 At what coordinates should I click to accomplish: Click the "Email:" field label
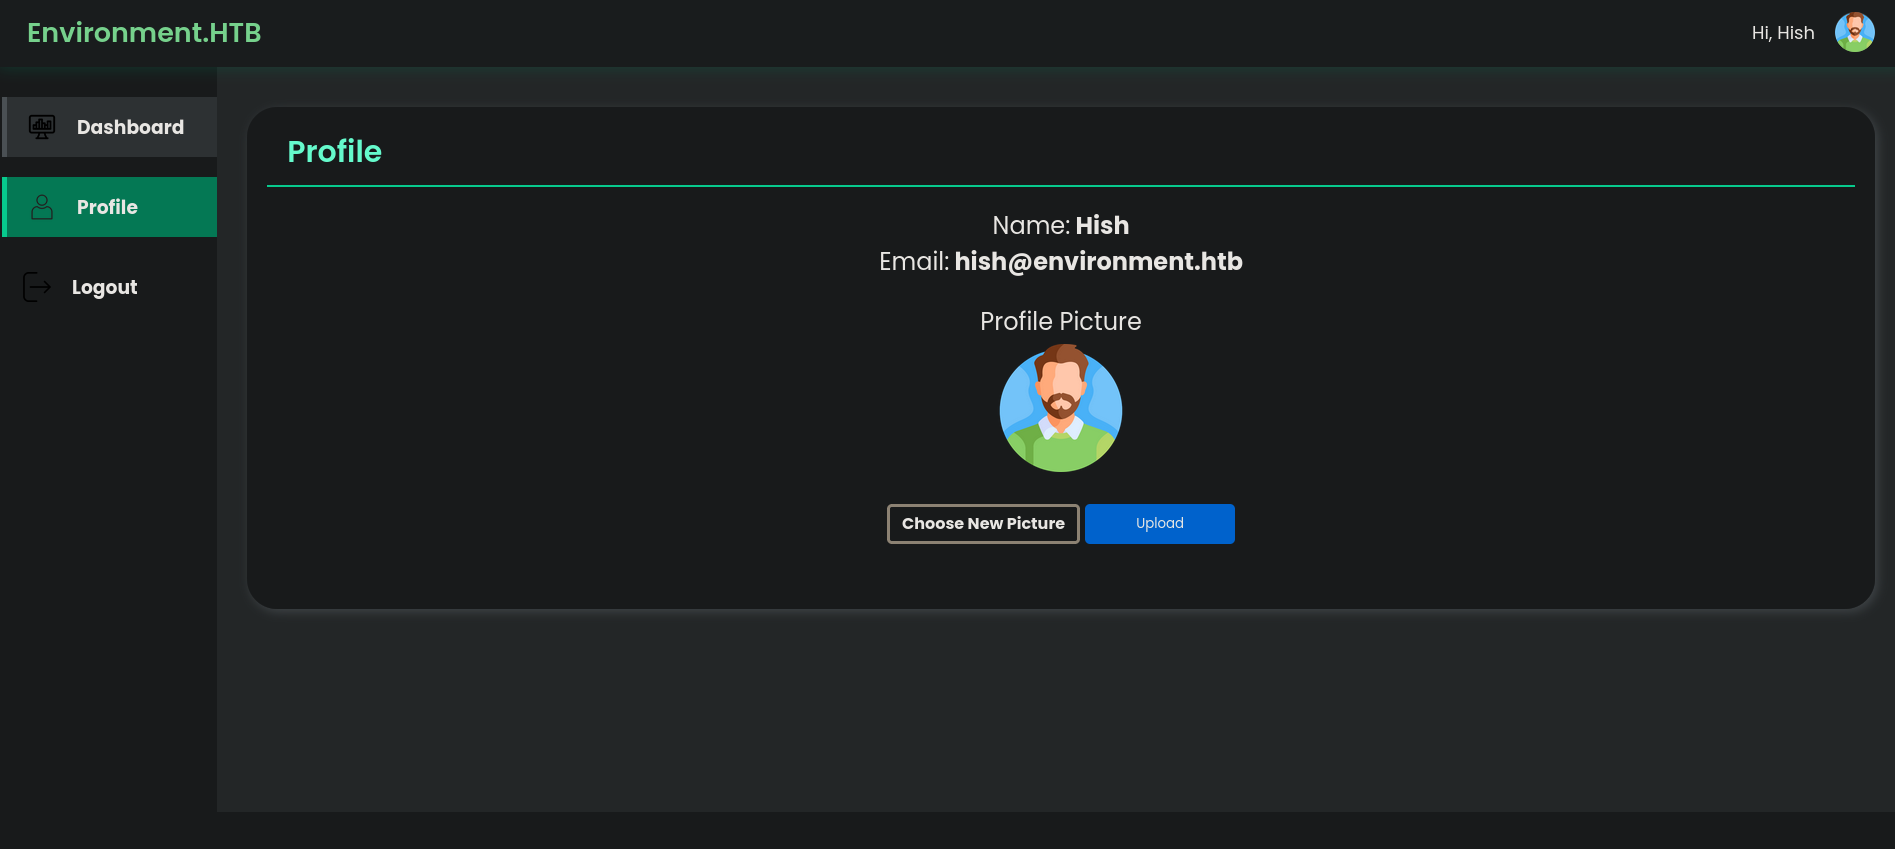(x=913, y=261)
